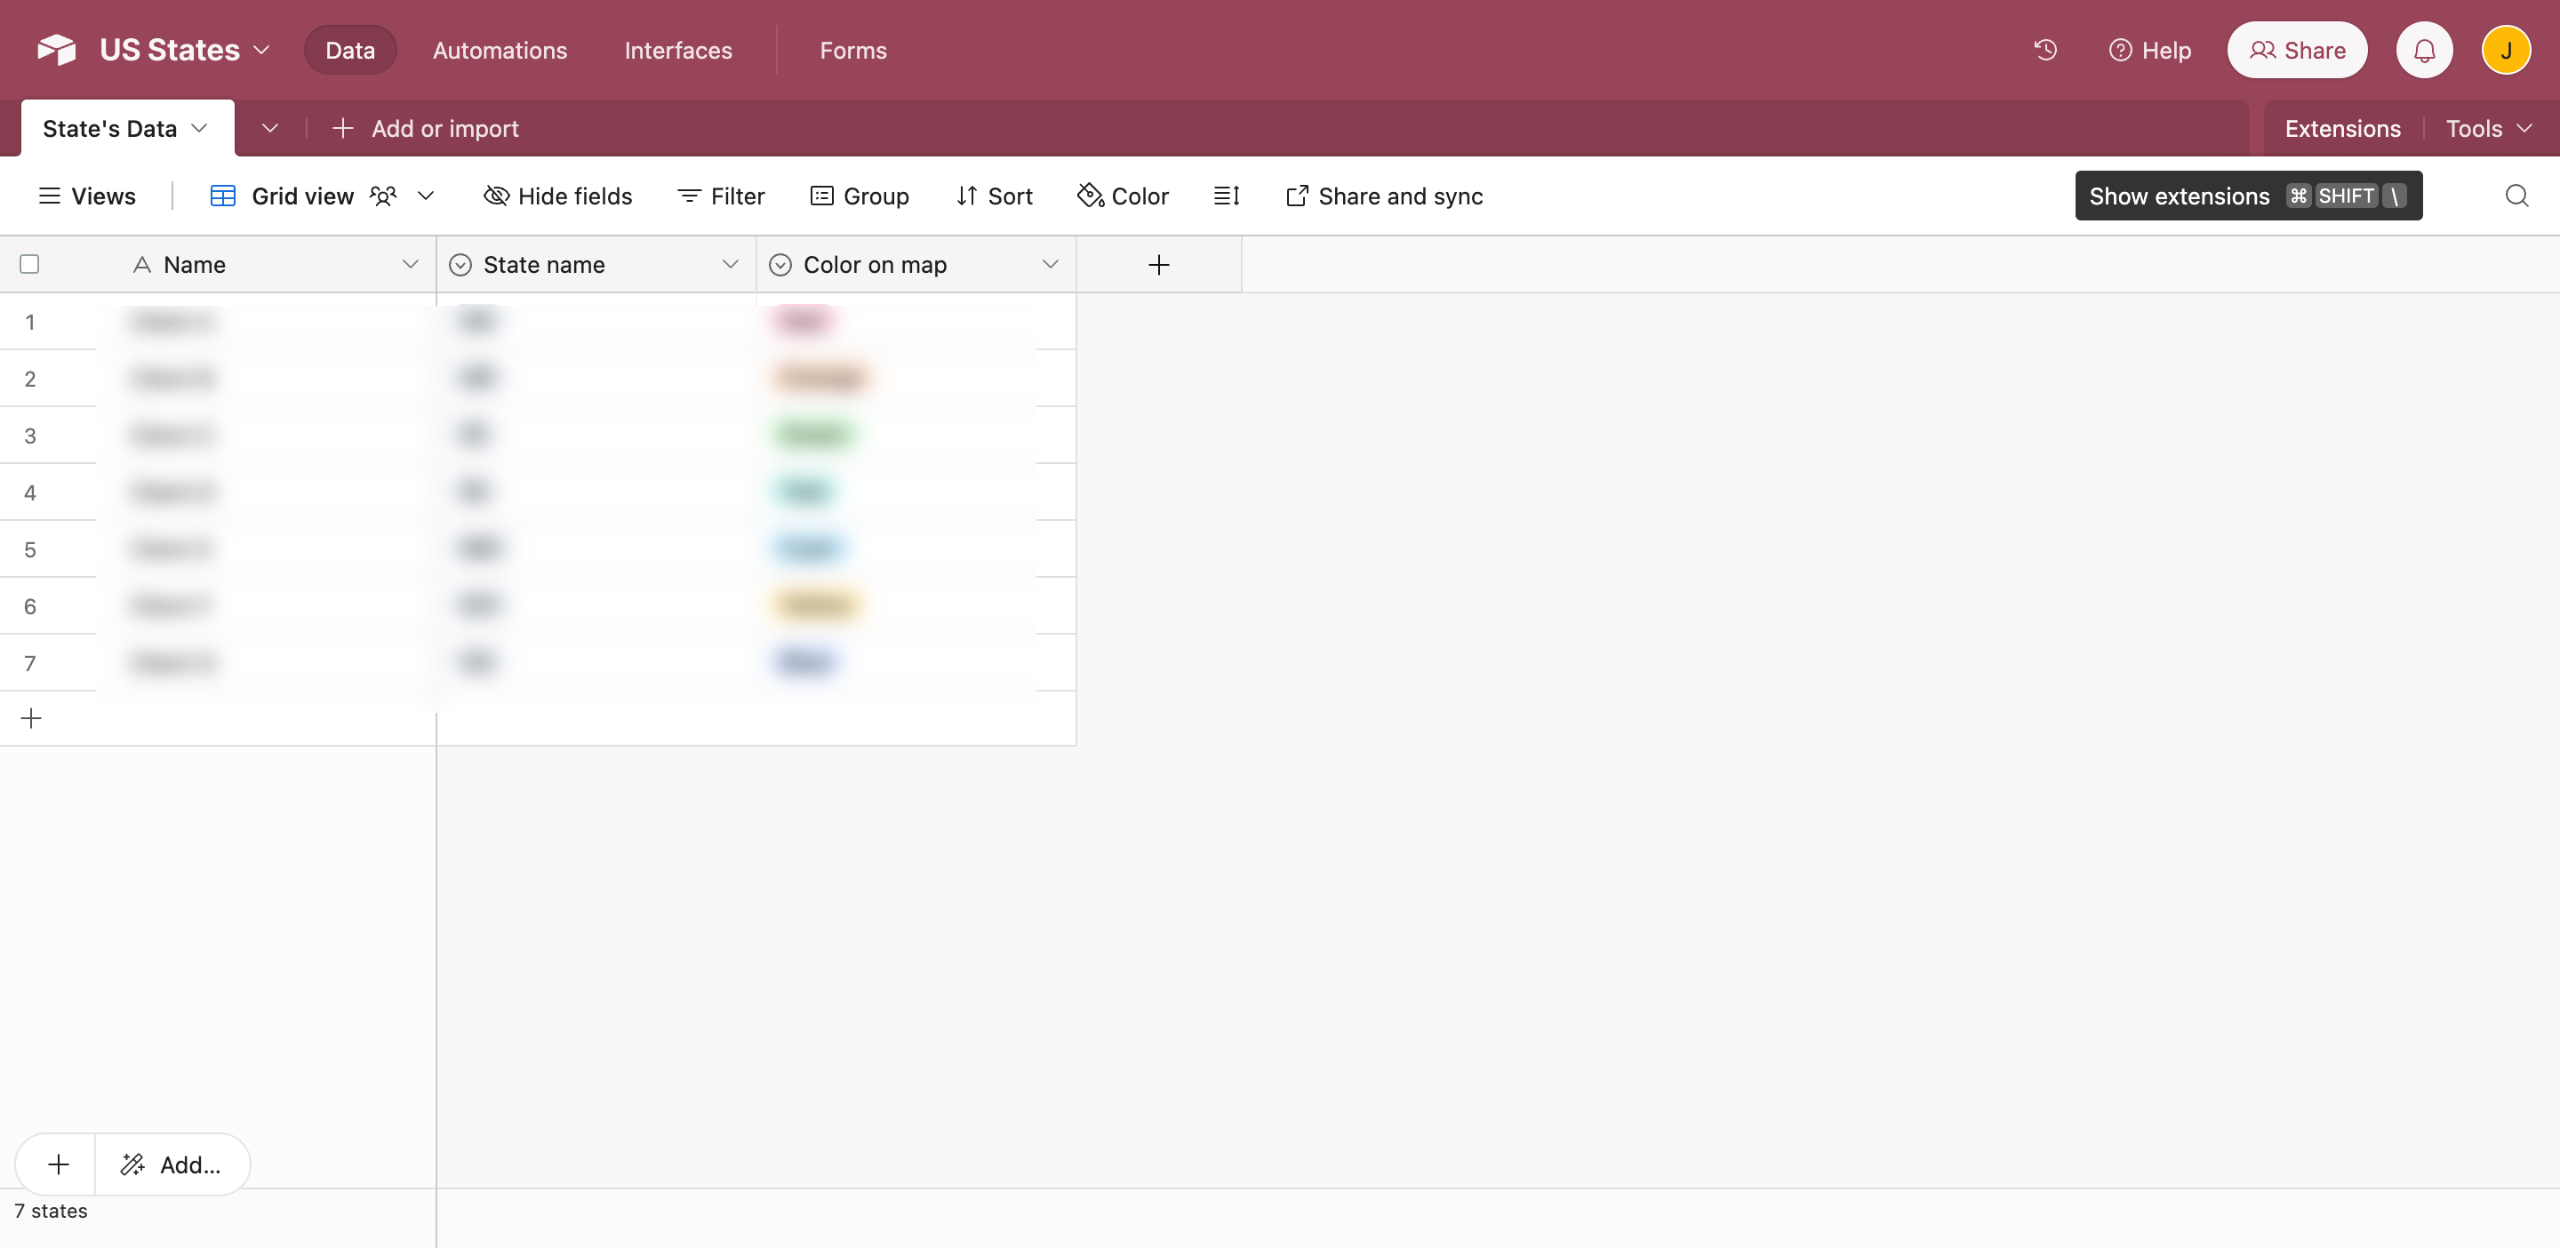
Task: Click the orange color tag in row 2
Action: click(821, 377)
